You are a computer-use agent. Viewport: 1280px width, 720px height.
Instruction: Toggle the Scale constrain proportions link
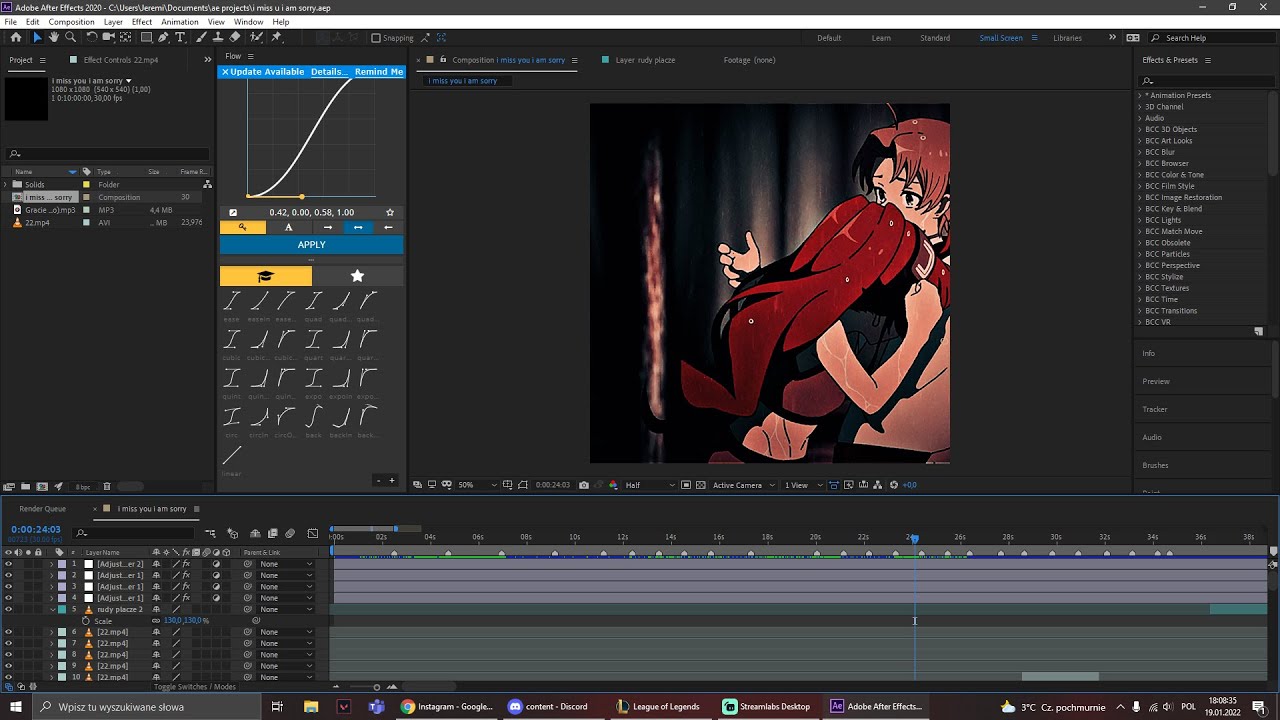(156, 621)
